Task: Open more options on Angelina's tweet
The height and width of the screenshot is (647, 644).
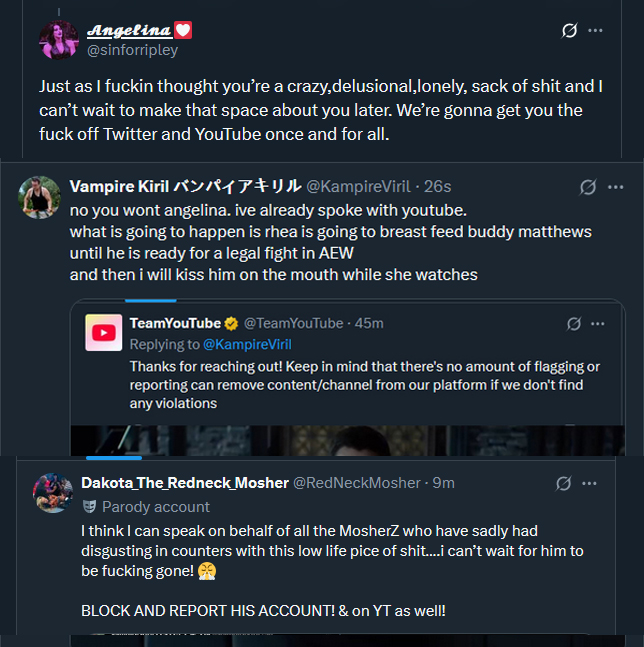Action: coord(596,31)
